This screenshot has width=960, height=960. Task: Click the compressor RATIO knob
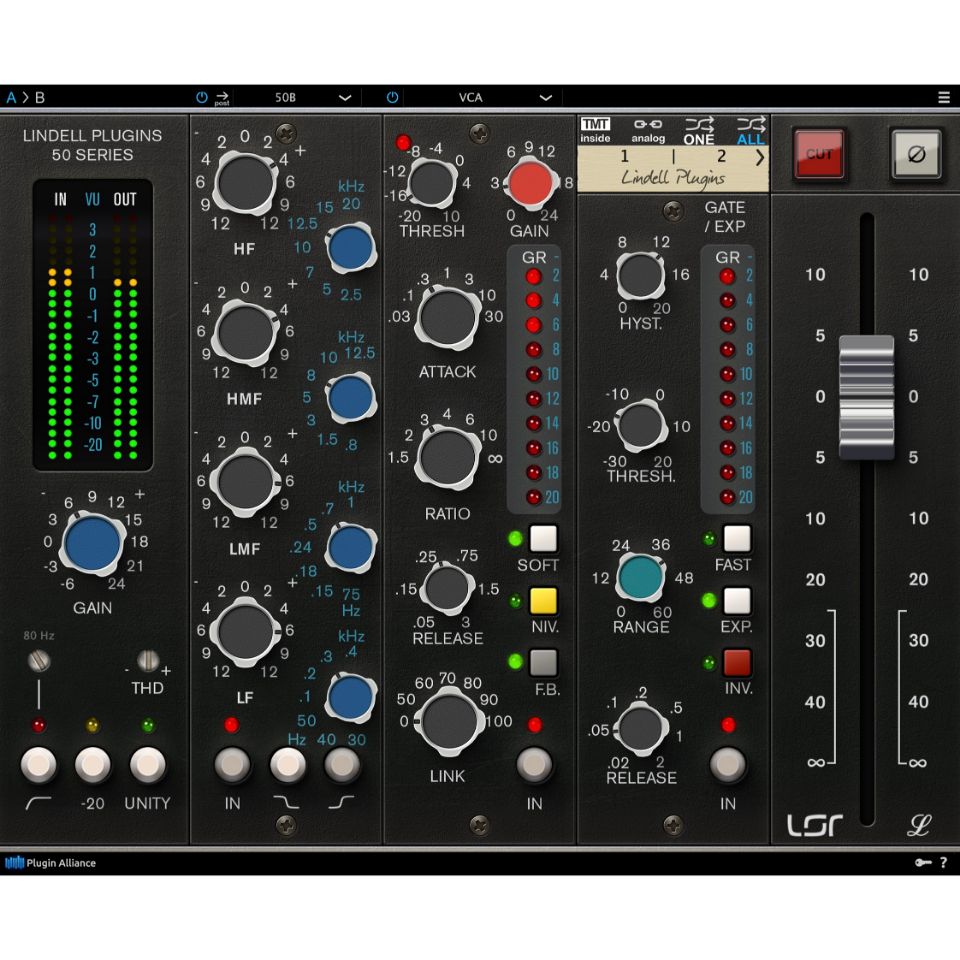448,457
